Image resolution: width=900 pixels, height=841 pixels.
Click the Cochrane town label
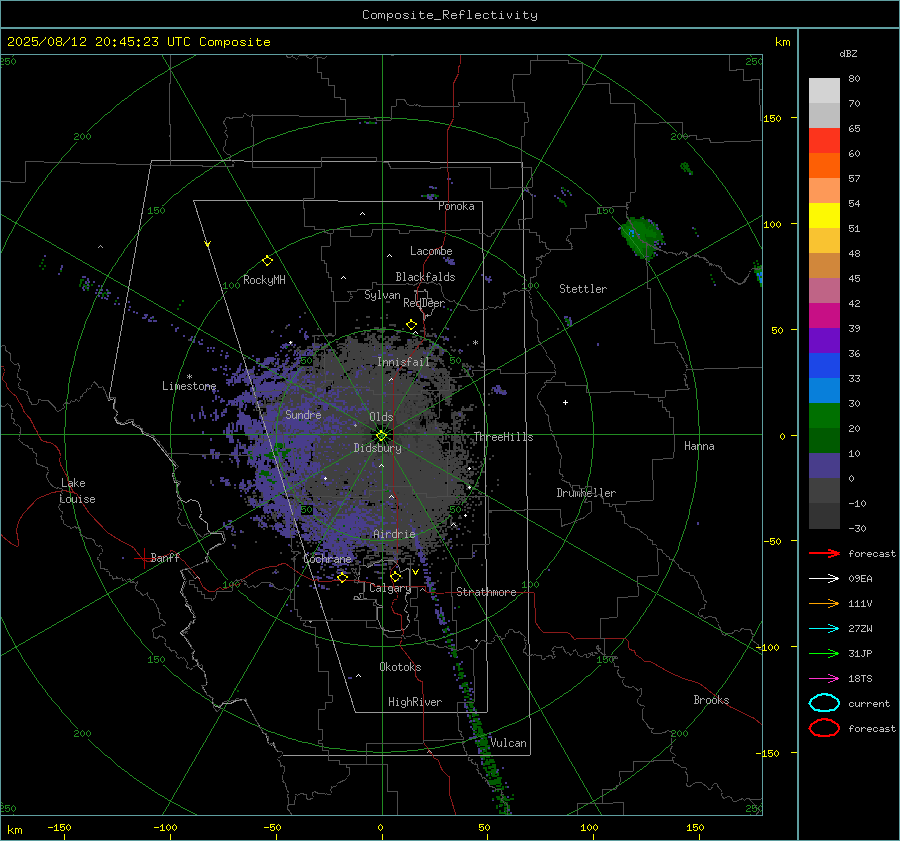click(x=327, y=559)
